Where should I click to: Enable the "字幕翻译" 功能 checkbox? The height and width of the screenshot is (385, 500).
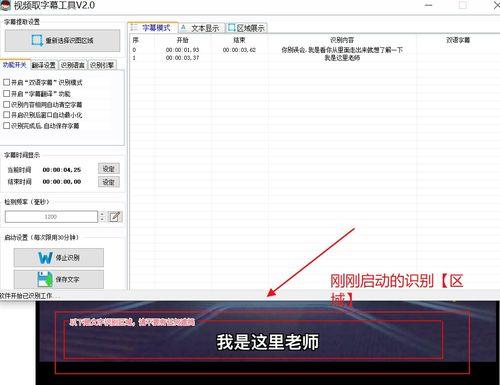[6, 93]
